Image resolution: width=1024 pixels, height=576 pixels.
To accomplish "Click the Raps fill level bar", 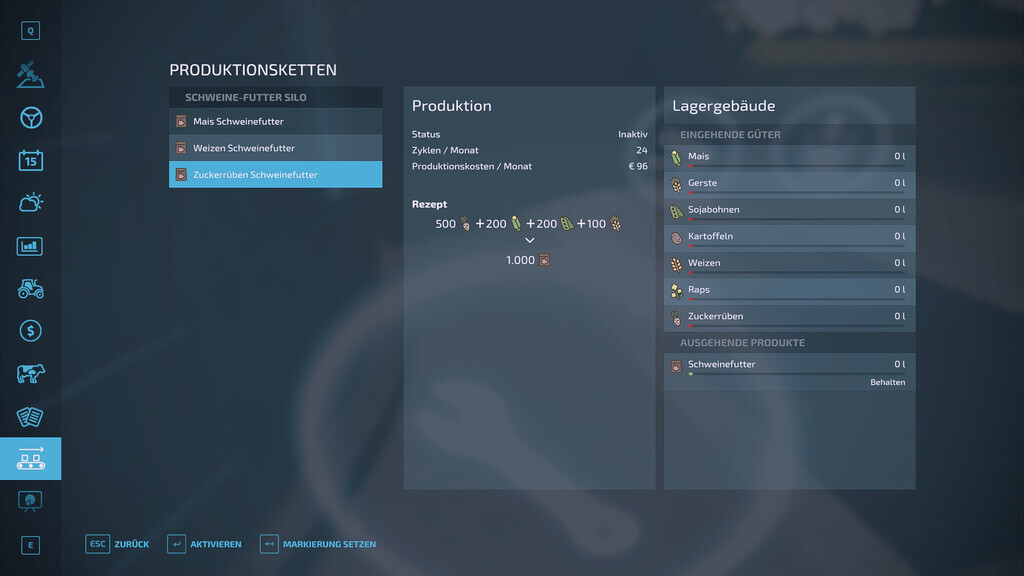I will point(797,299).
